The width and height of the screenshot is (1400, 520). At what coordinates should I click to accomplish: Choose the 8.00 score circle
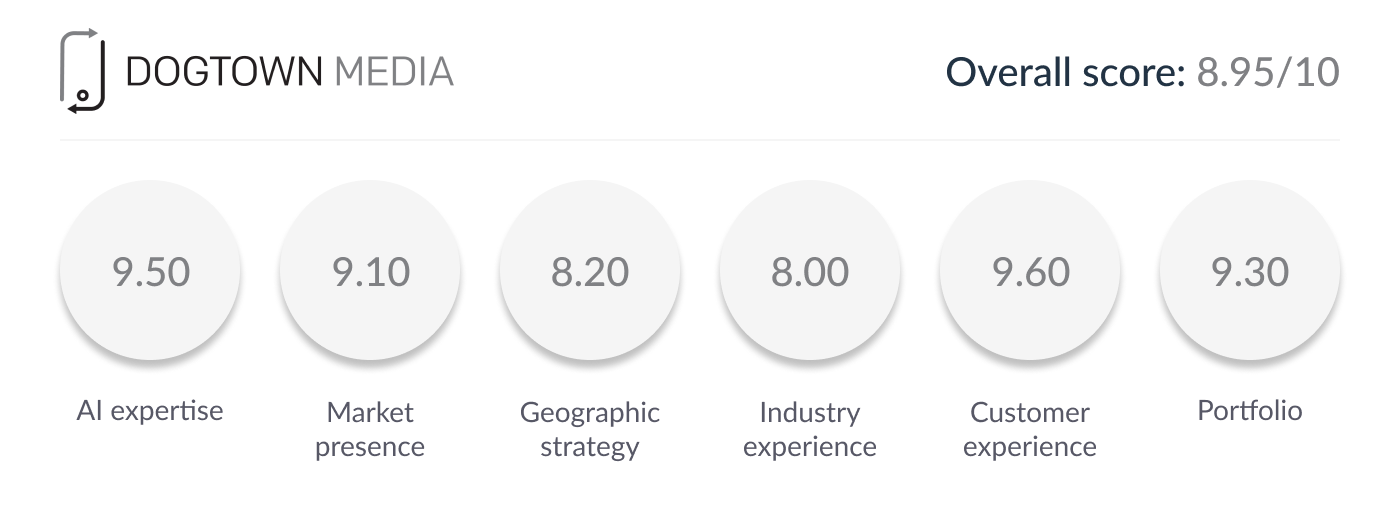coord(810,272)
